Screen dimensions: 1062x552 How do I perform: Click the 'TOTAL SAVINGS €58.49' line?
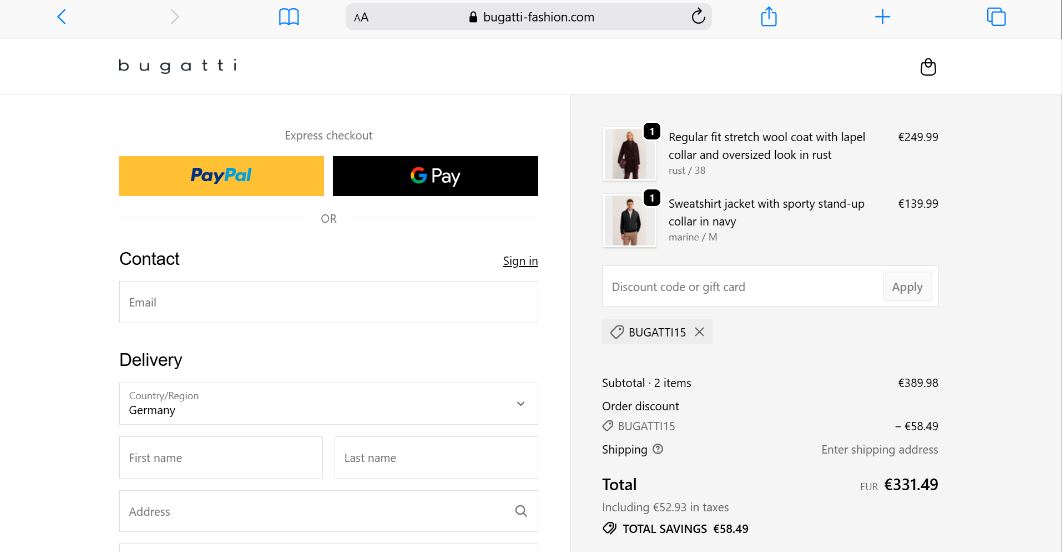coord(675,529)
